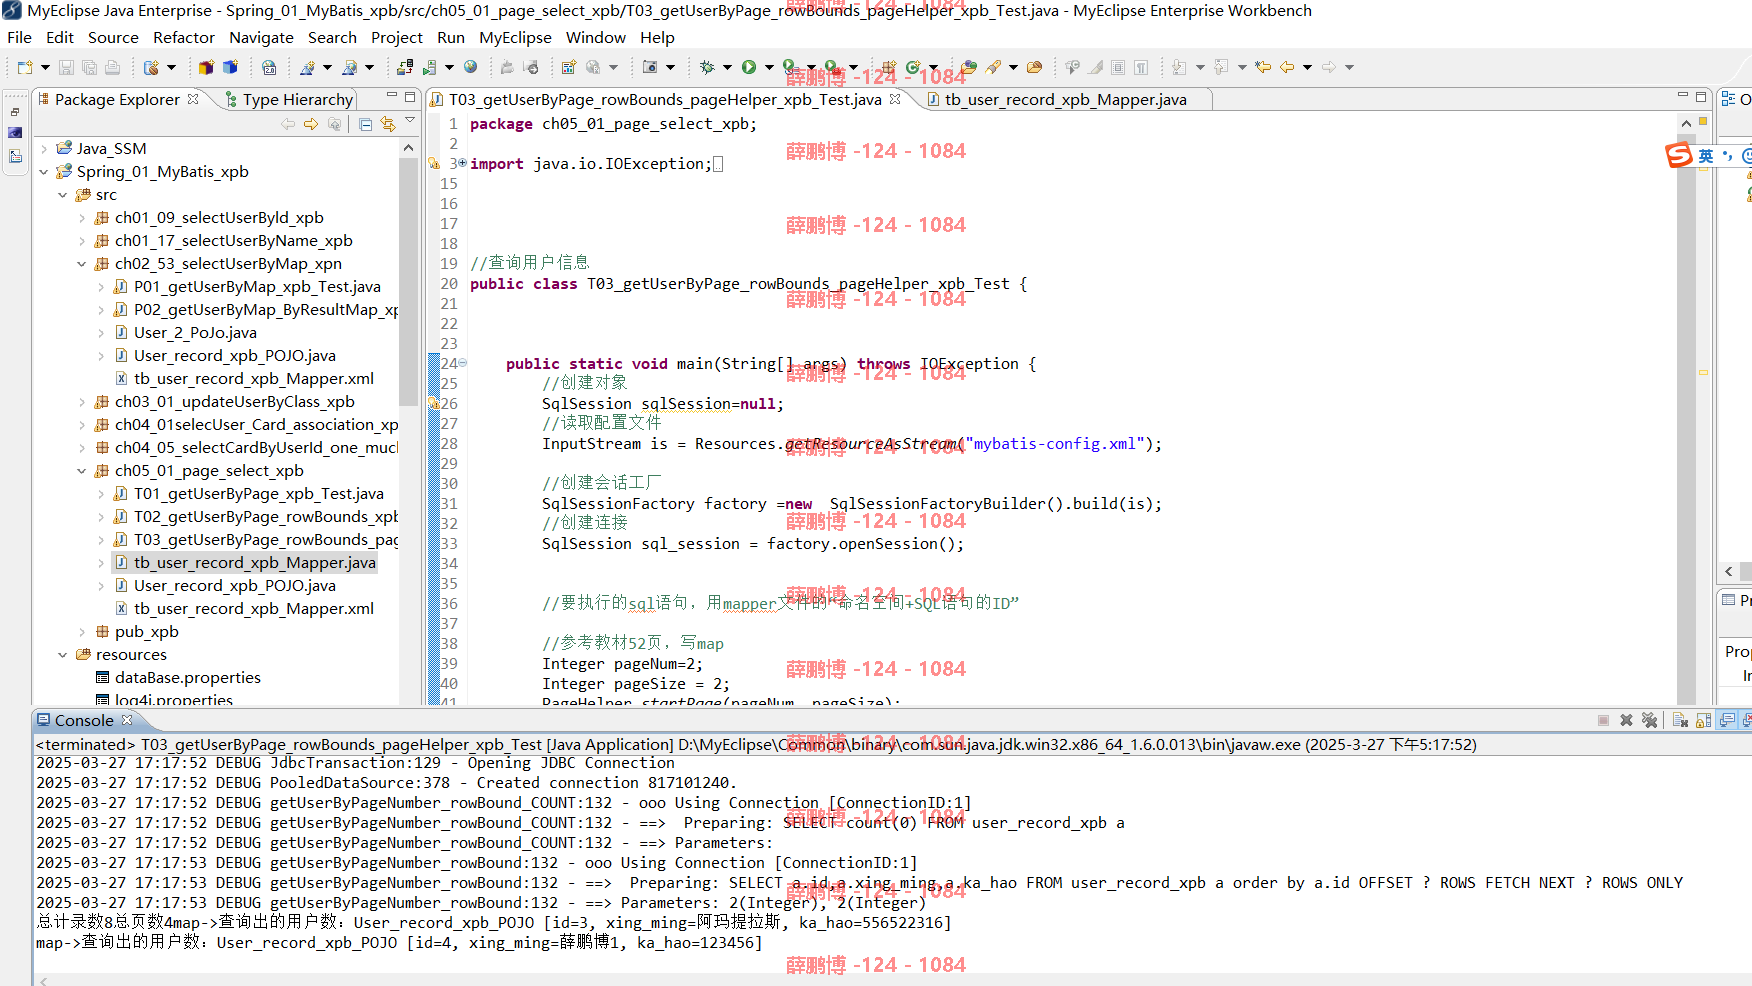The height and width of the screenshot is (986, 1752).
Task: Toggle Mark Occurrences highlighter icon
Action: 1096,67
